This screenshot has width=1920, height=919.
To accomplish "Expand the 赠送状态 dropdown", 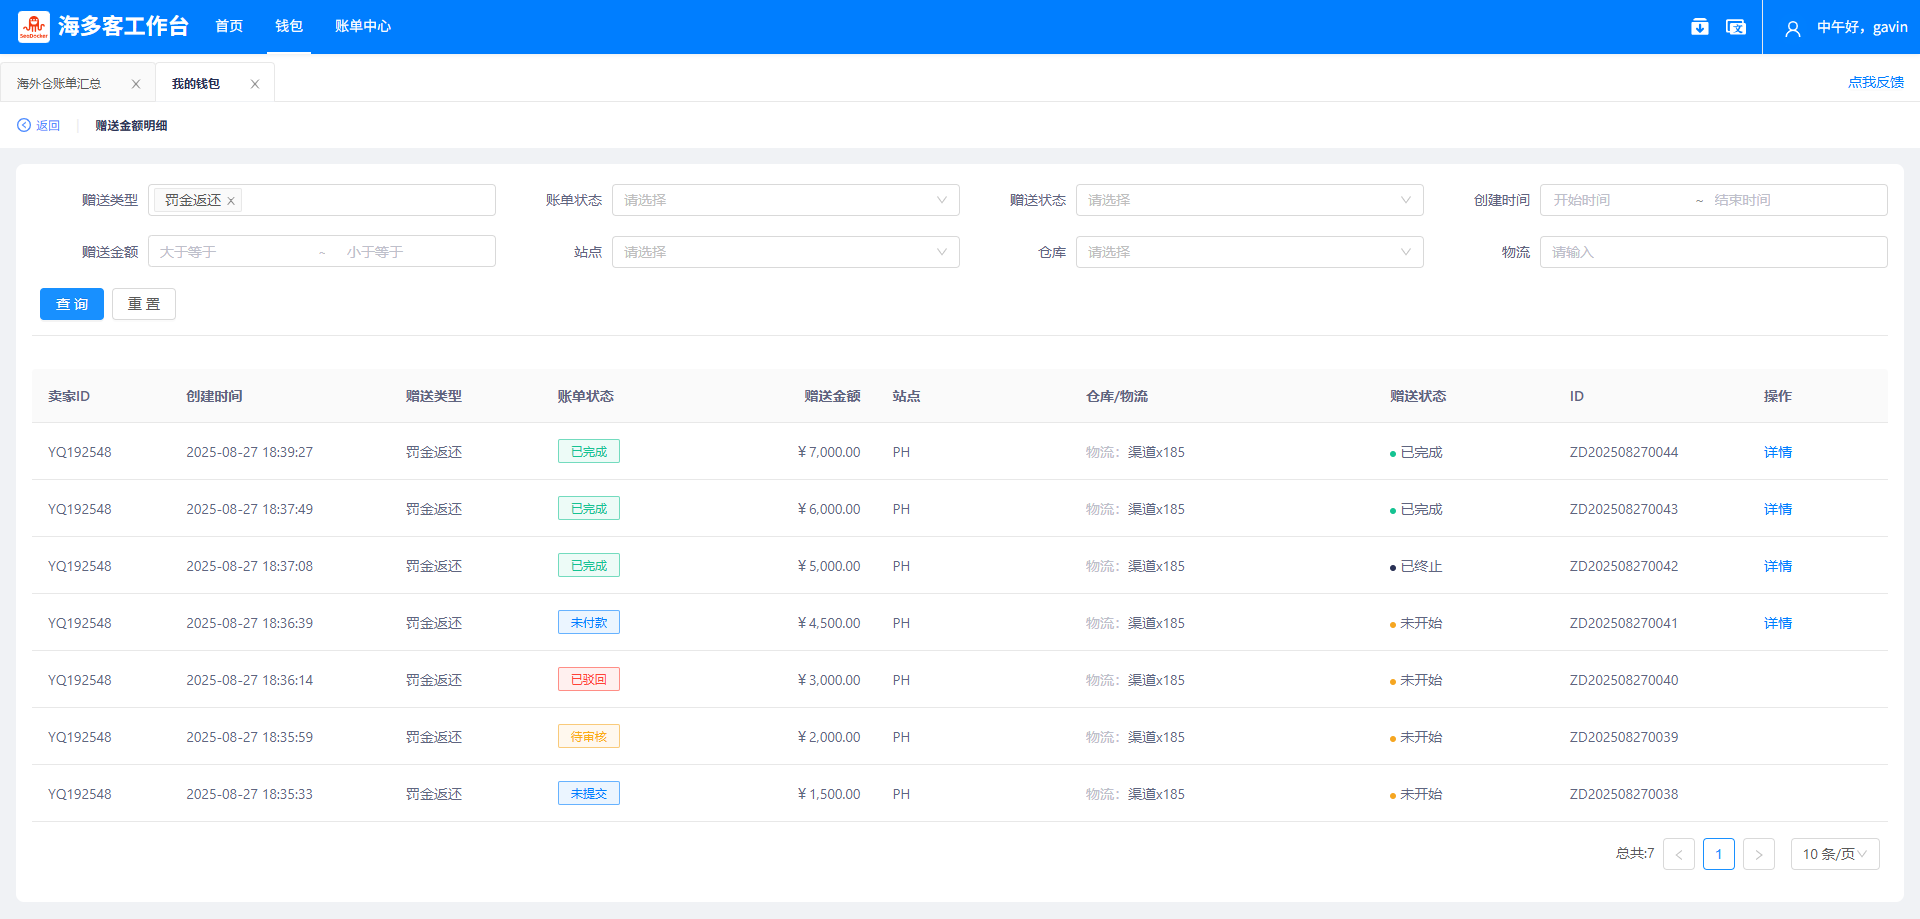I will [x=1250, y=200].
